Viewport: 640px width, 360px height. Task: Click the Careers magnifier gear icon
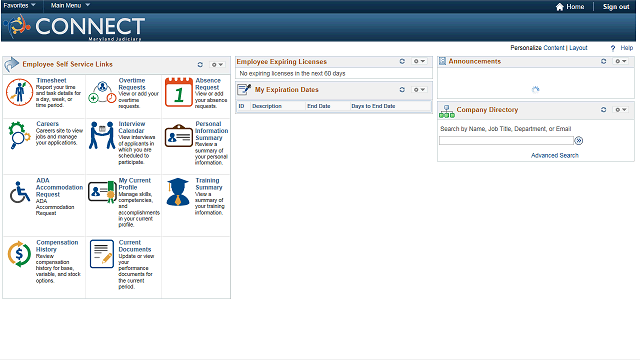pos(19,135)
